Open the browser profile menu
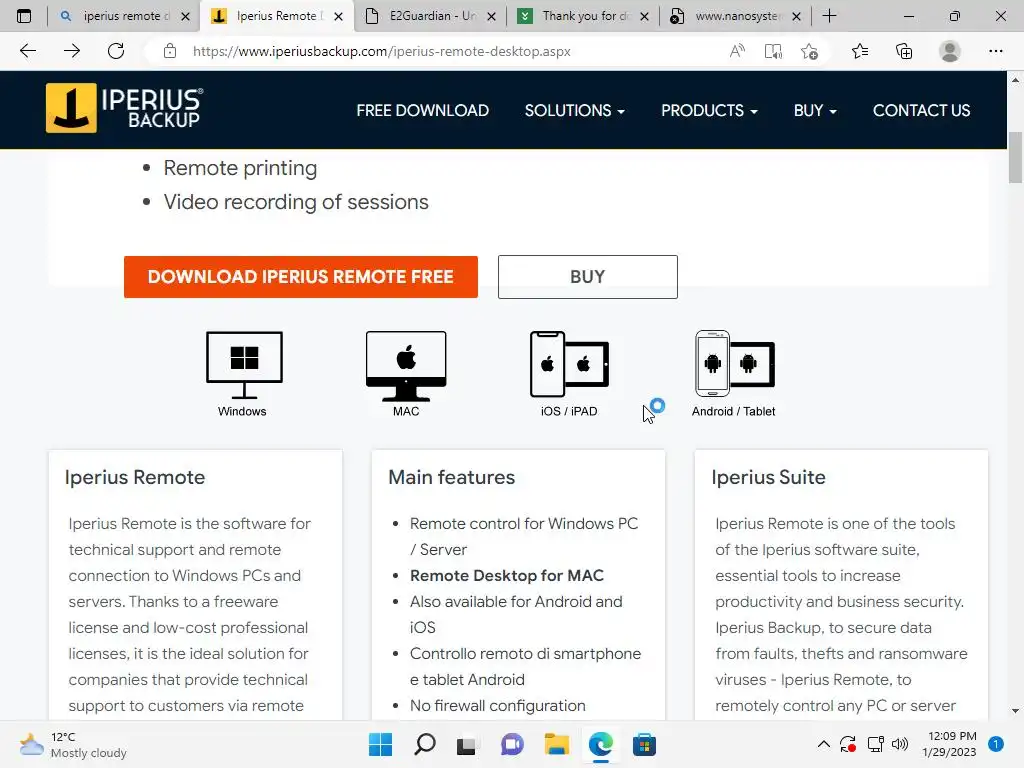Screen dimensions: 1024x768 click(x=950, y=51)
